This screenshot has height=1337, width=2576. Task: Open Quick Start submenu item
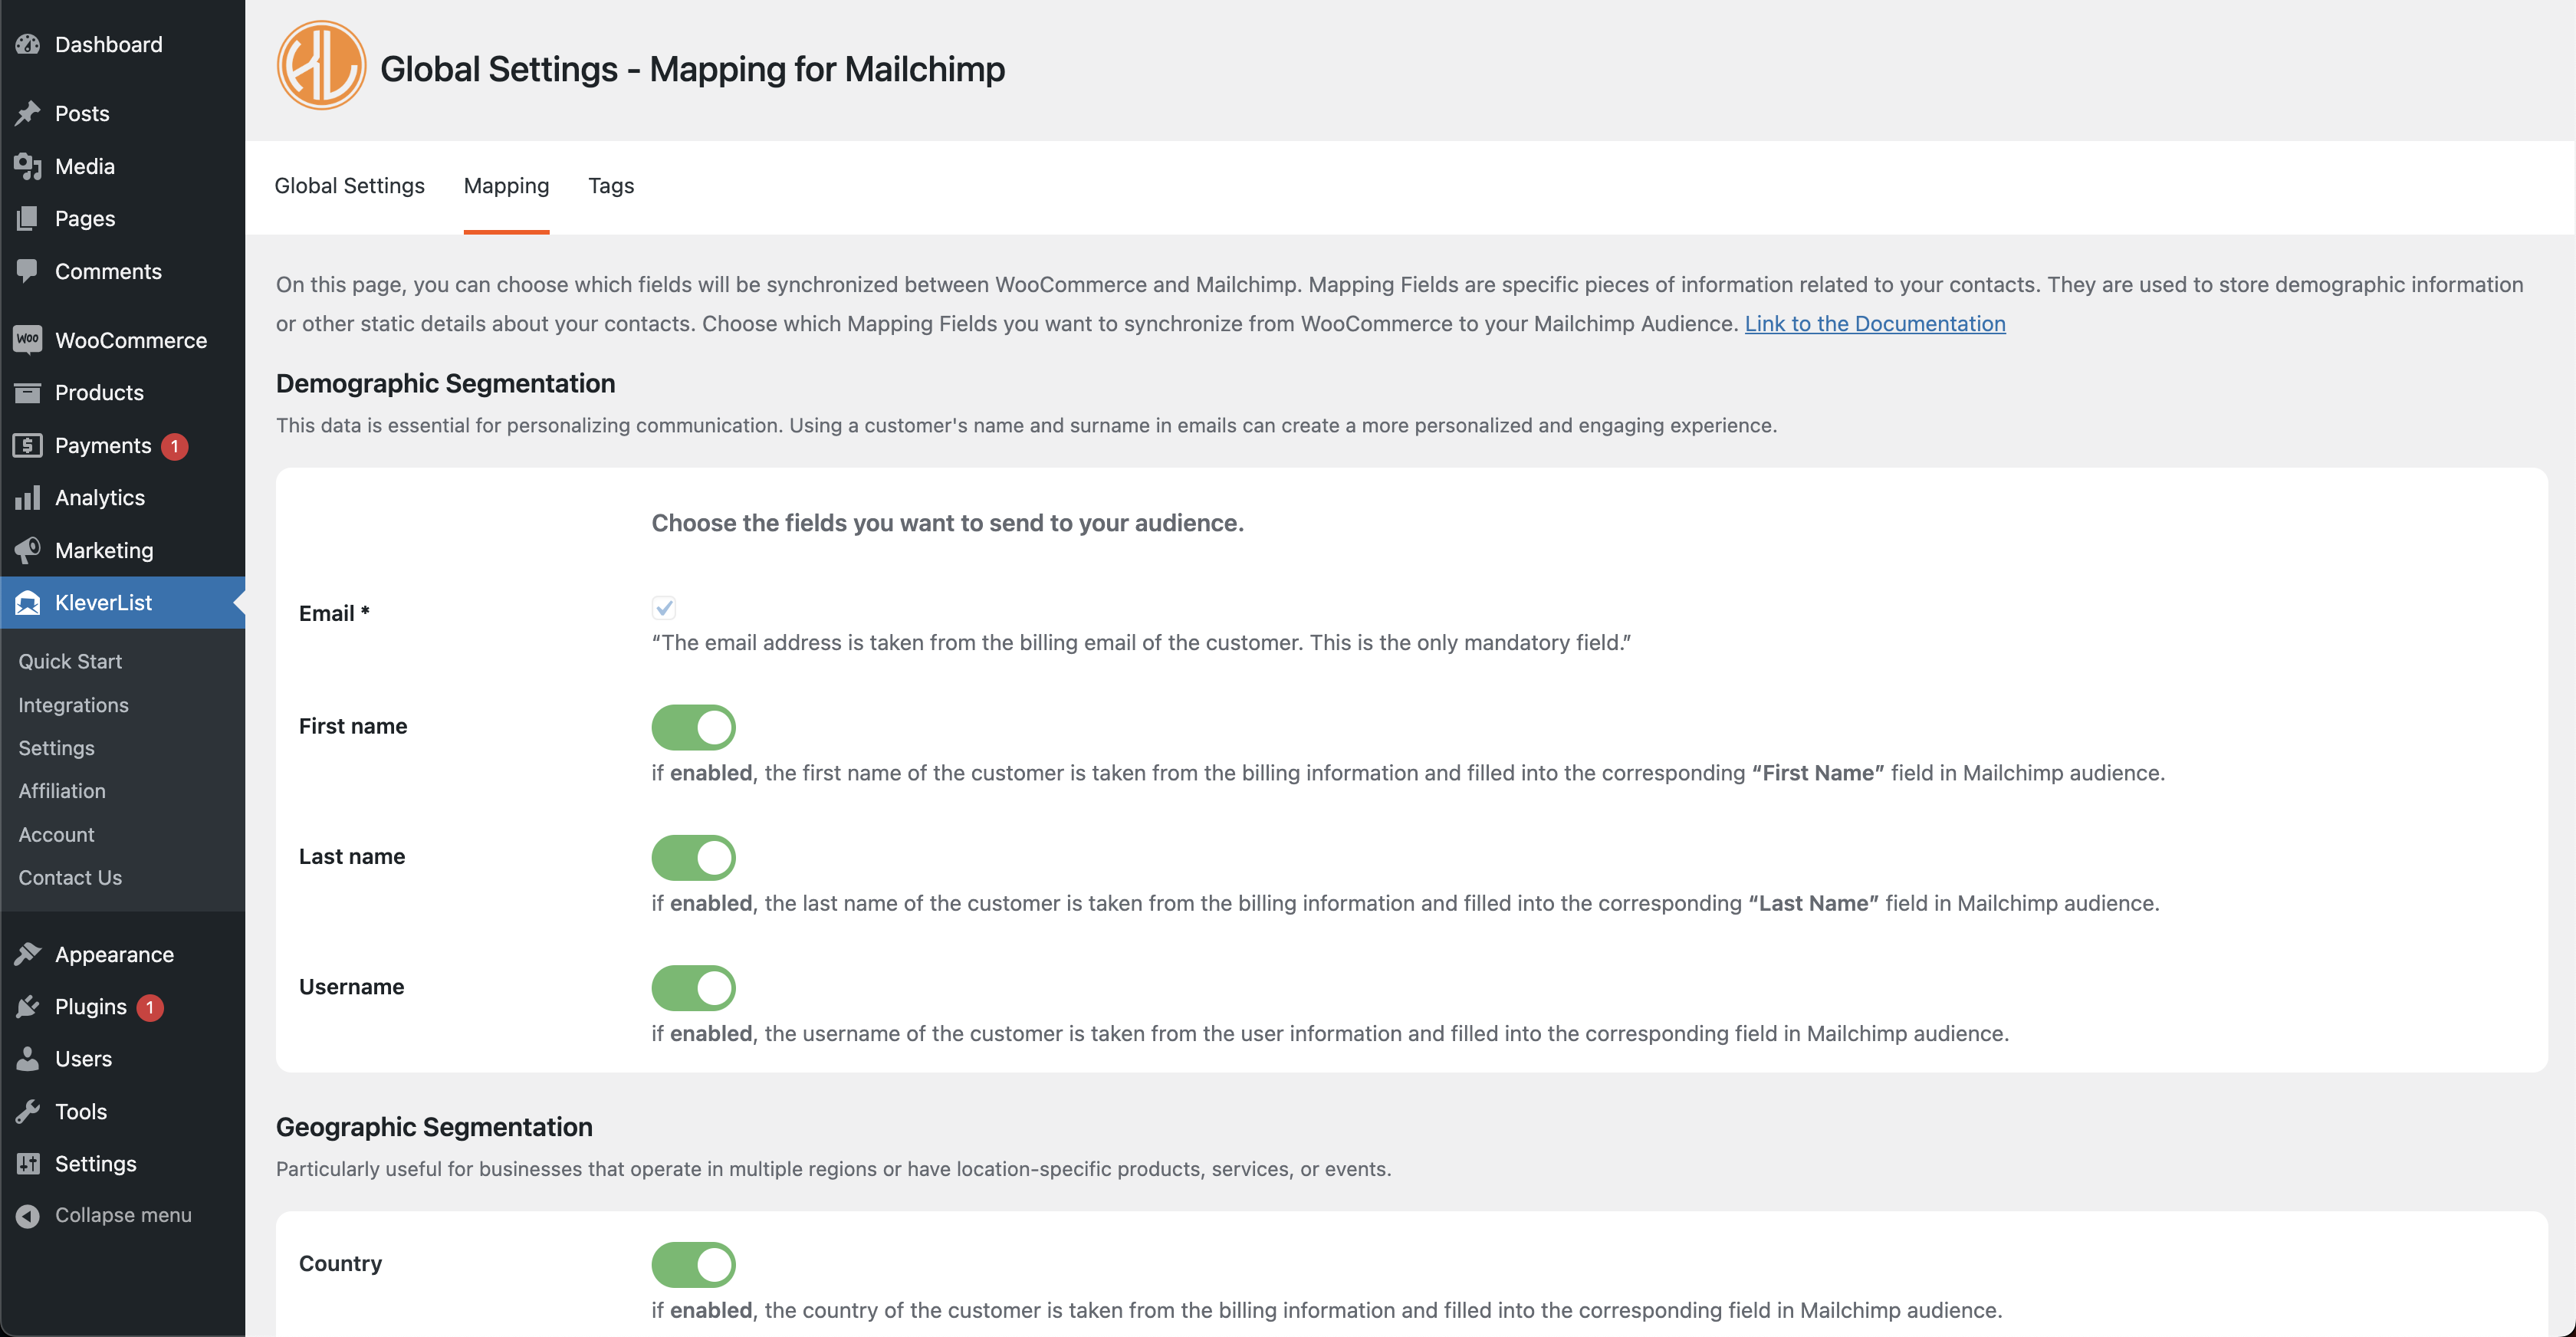pos(70,661)
